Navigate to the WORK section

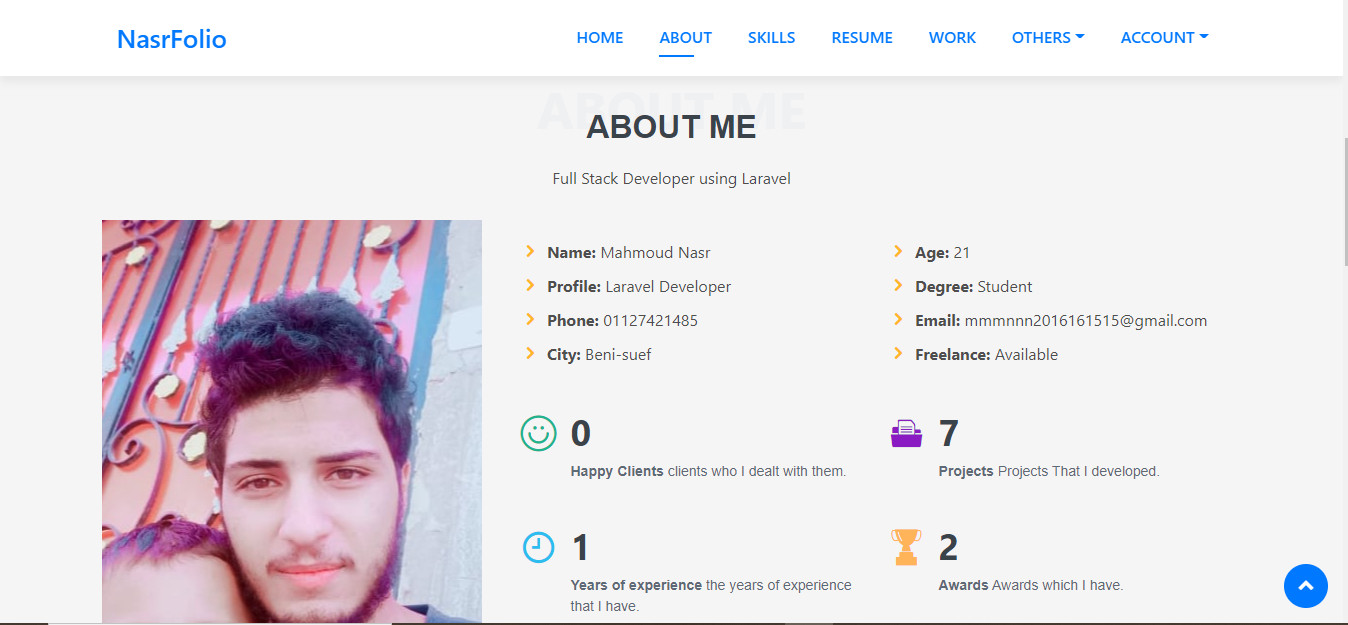click(x=952, y=38)
